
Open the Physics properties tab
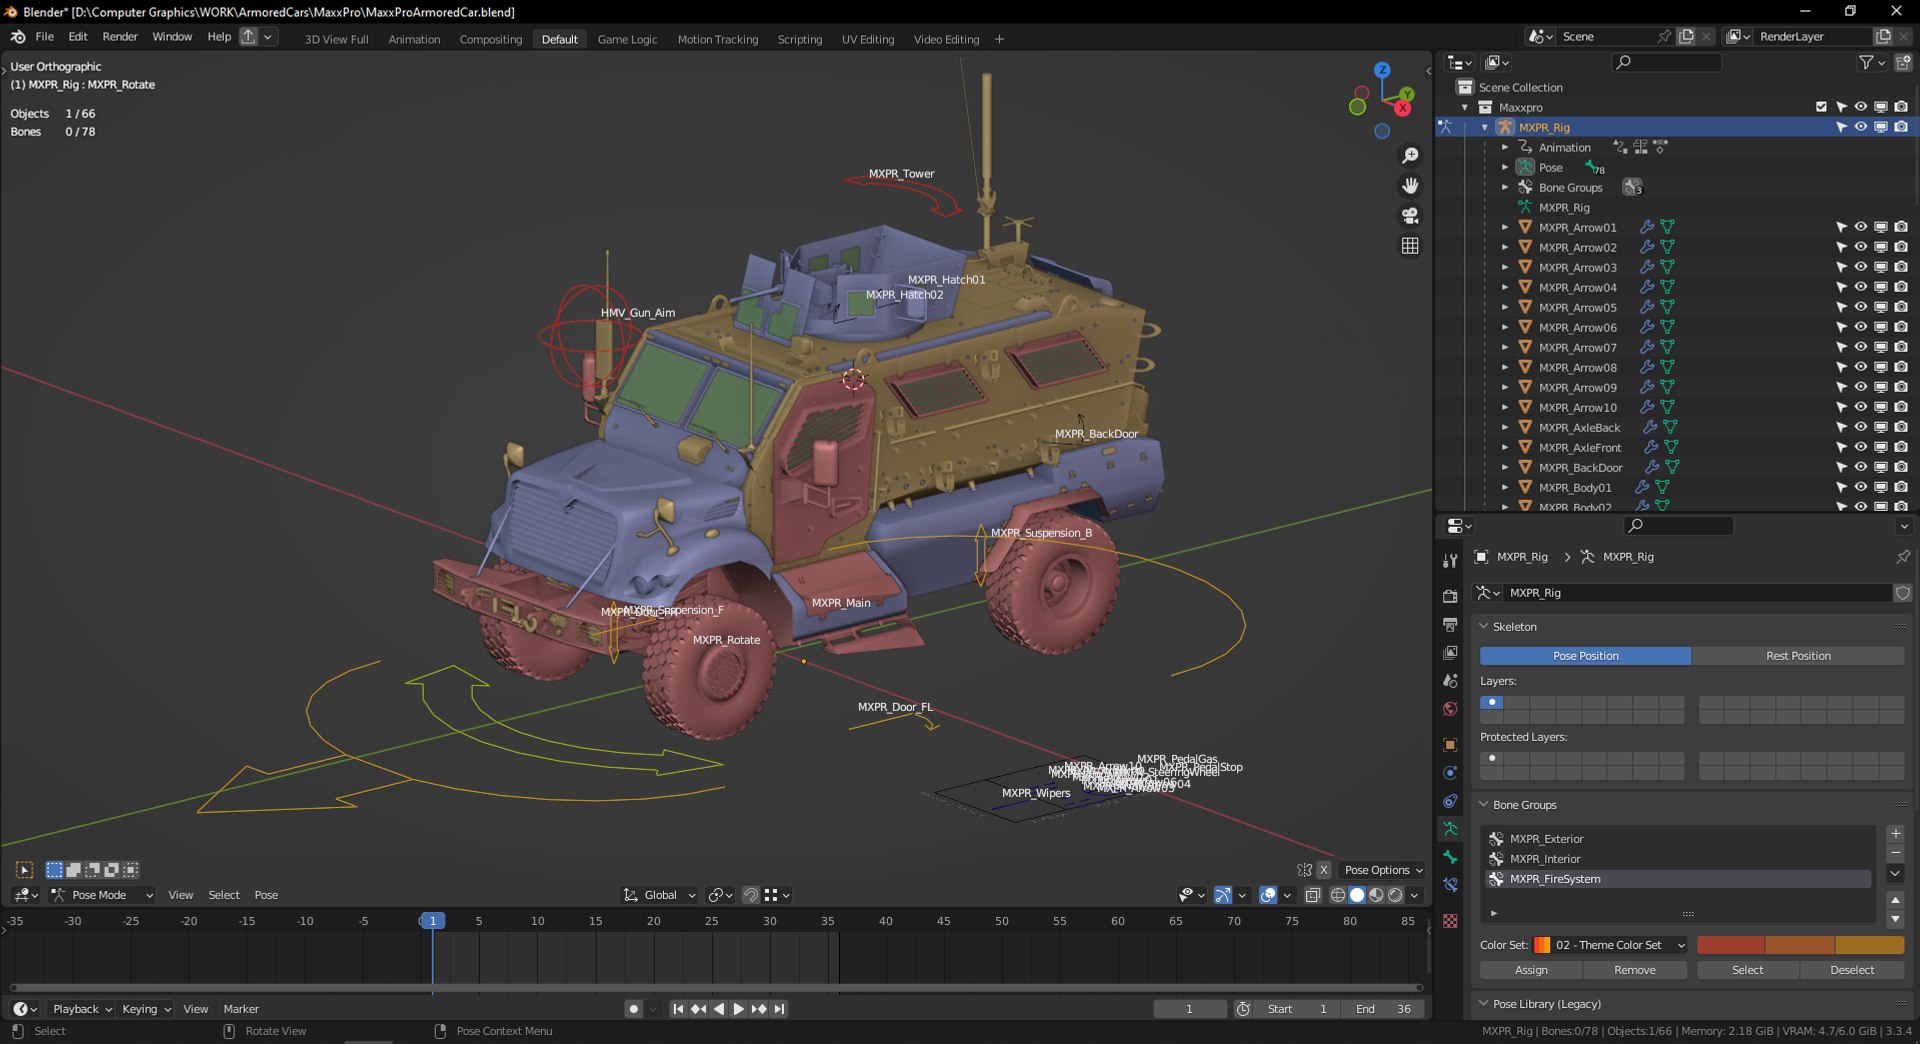pos(1450,773)
